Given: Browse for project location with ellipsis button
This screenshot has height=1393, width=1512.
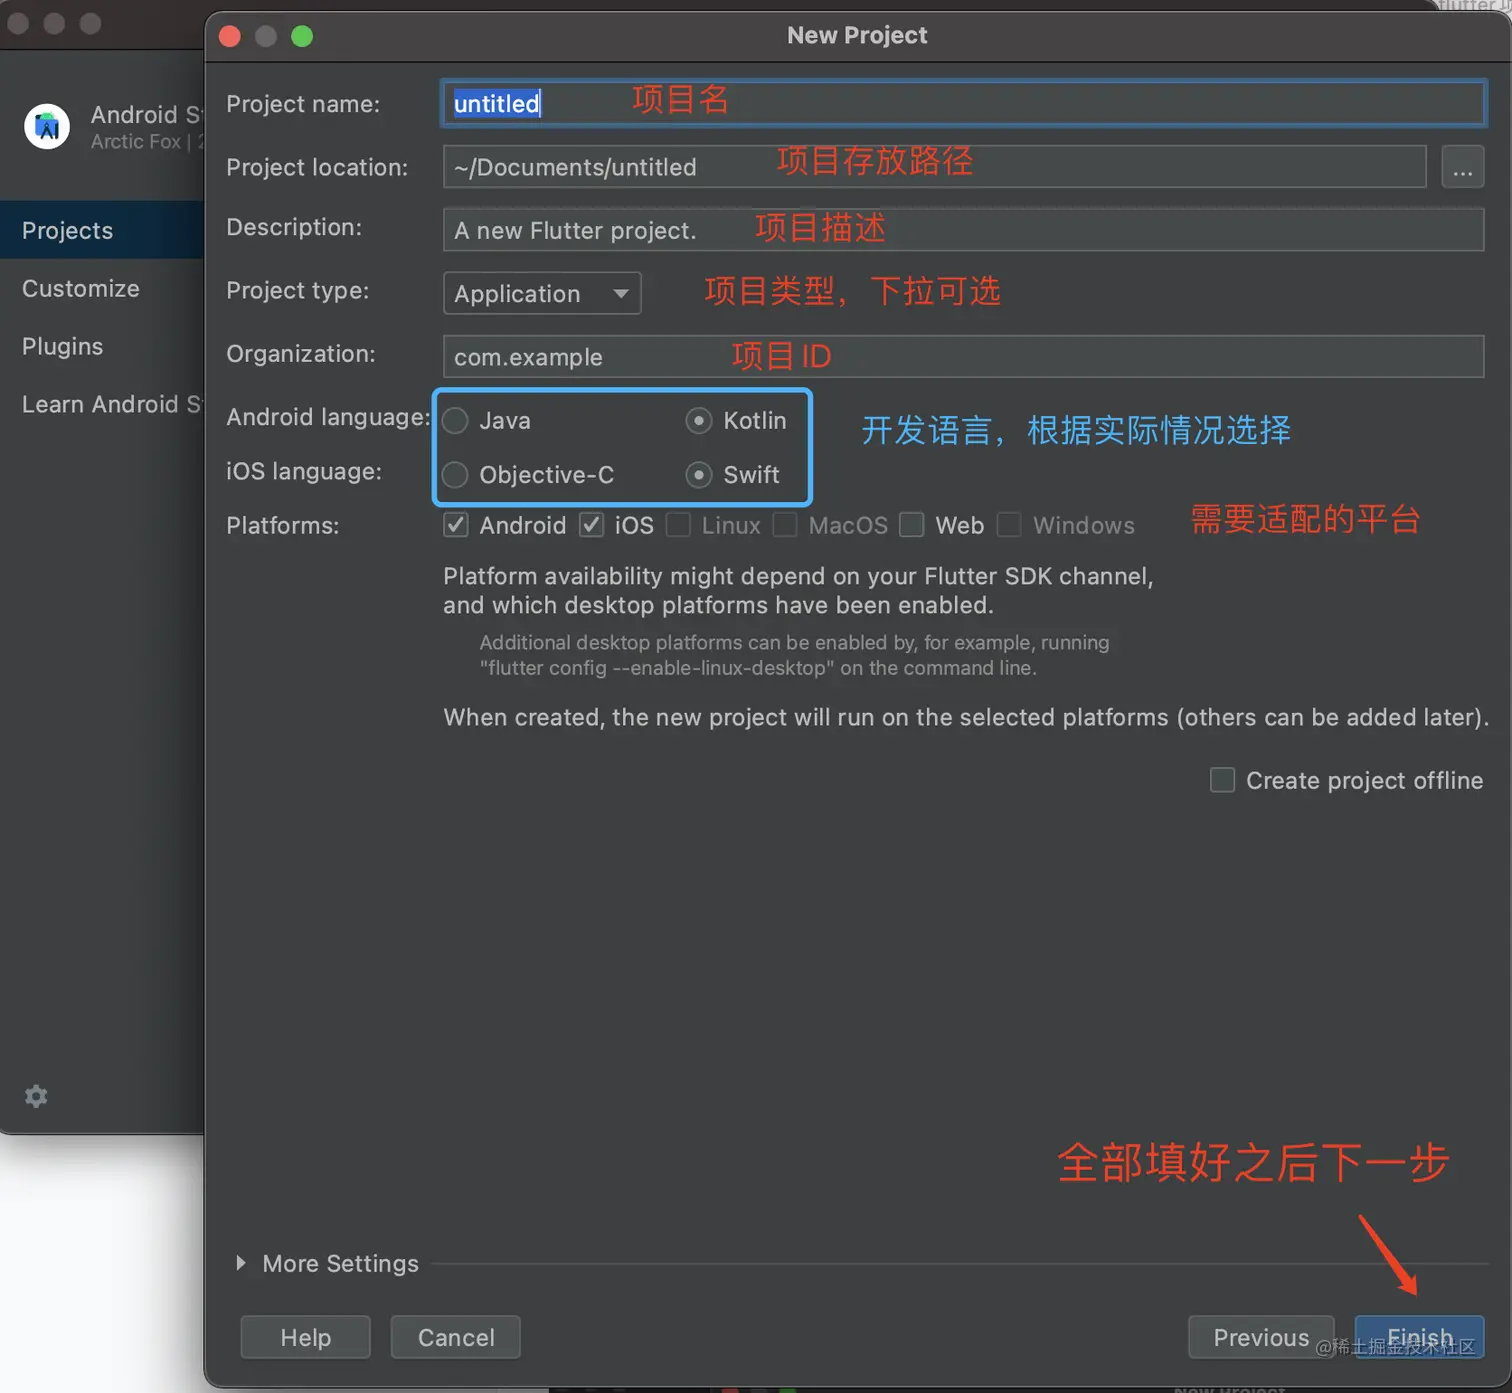Looking at the screenshot, I should [x=1462, y=167].
